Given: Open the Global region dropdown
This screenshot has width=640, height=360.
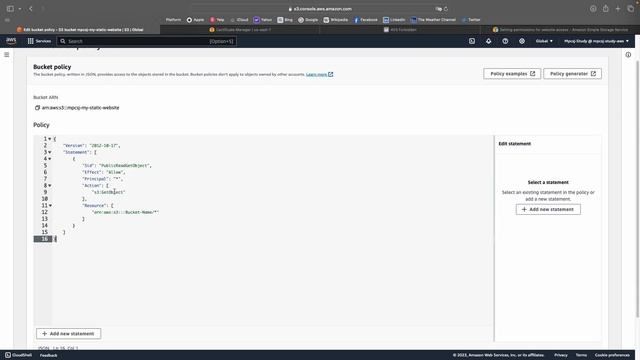Looking at the screenshot, I should 544,41.
